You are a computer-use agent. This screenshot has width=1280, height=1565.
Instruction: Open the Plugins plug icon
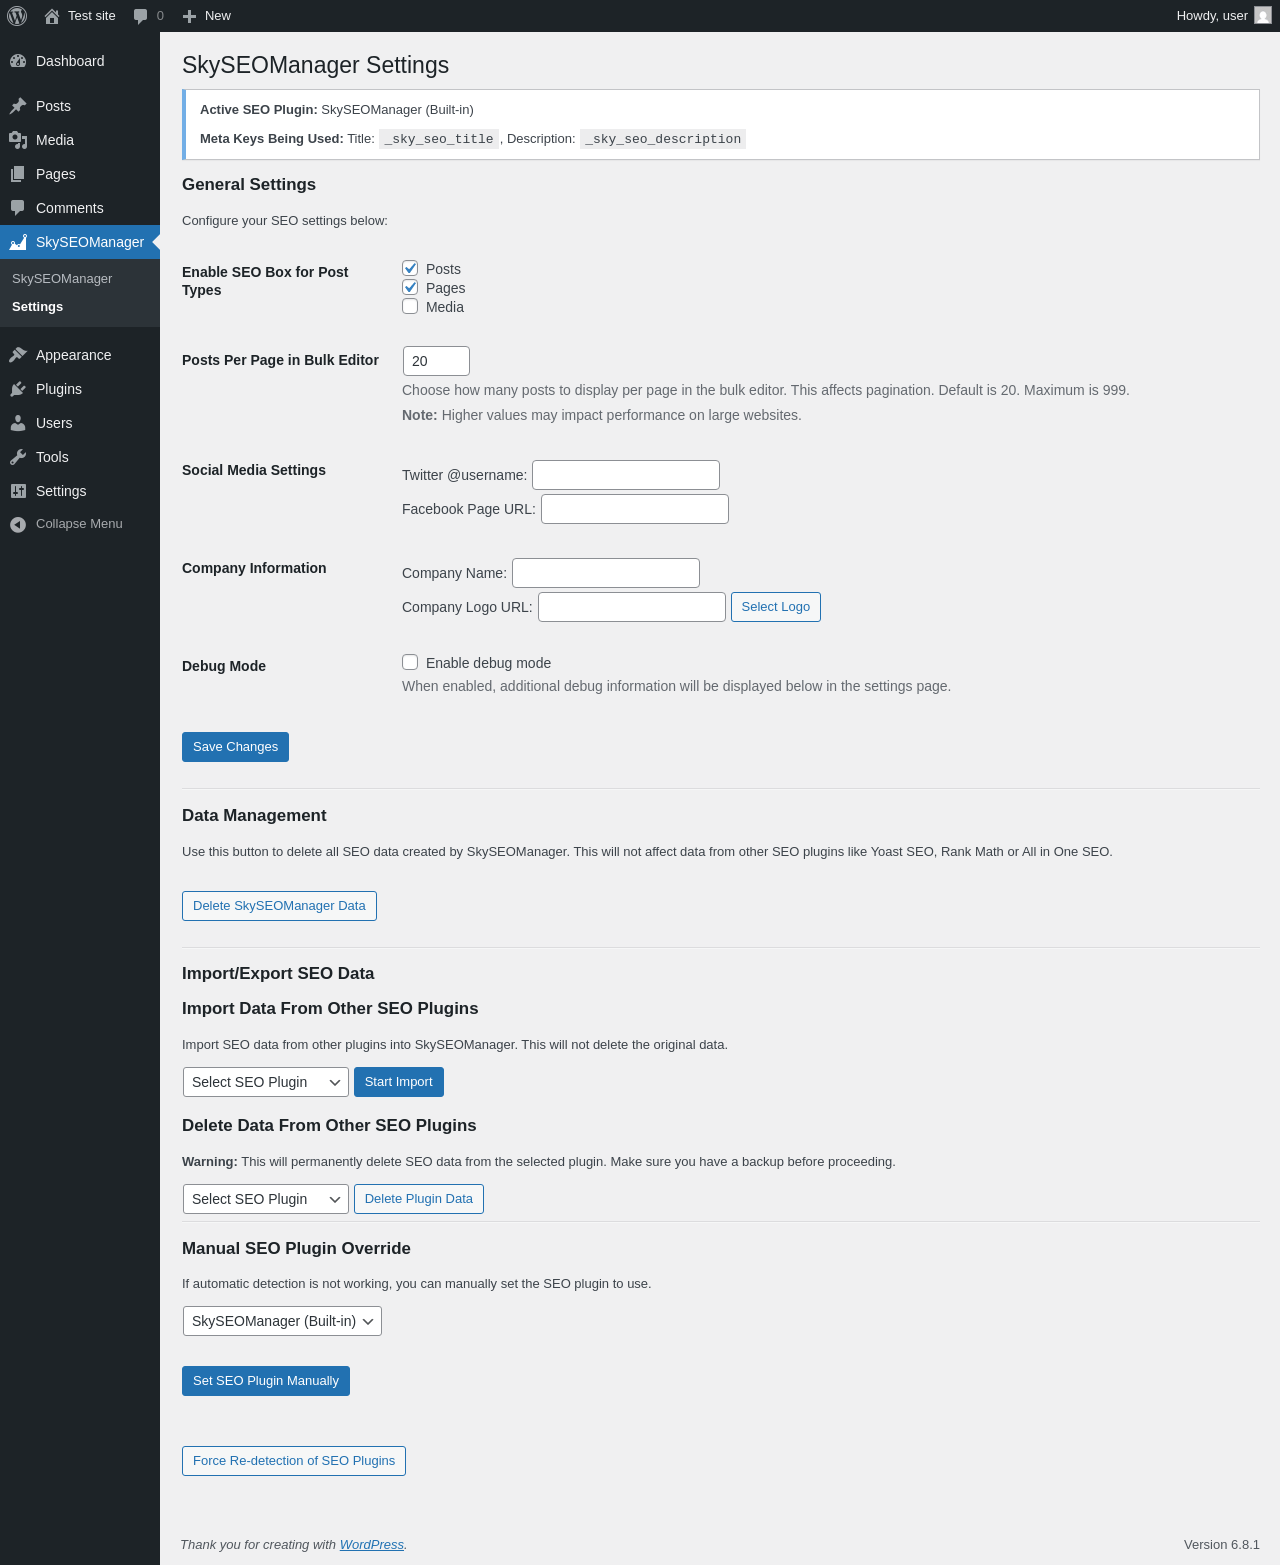[x=18, y=389]
